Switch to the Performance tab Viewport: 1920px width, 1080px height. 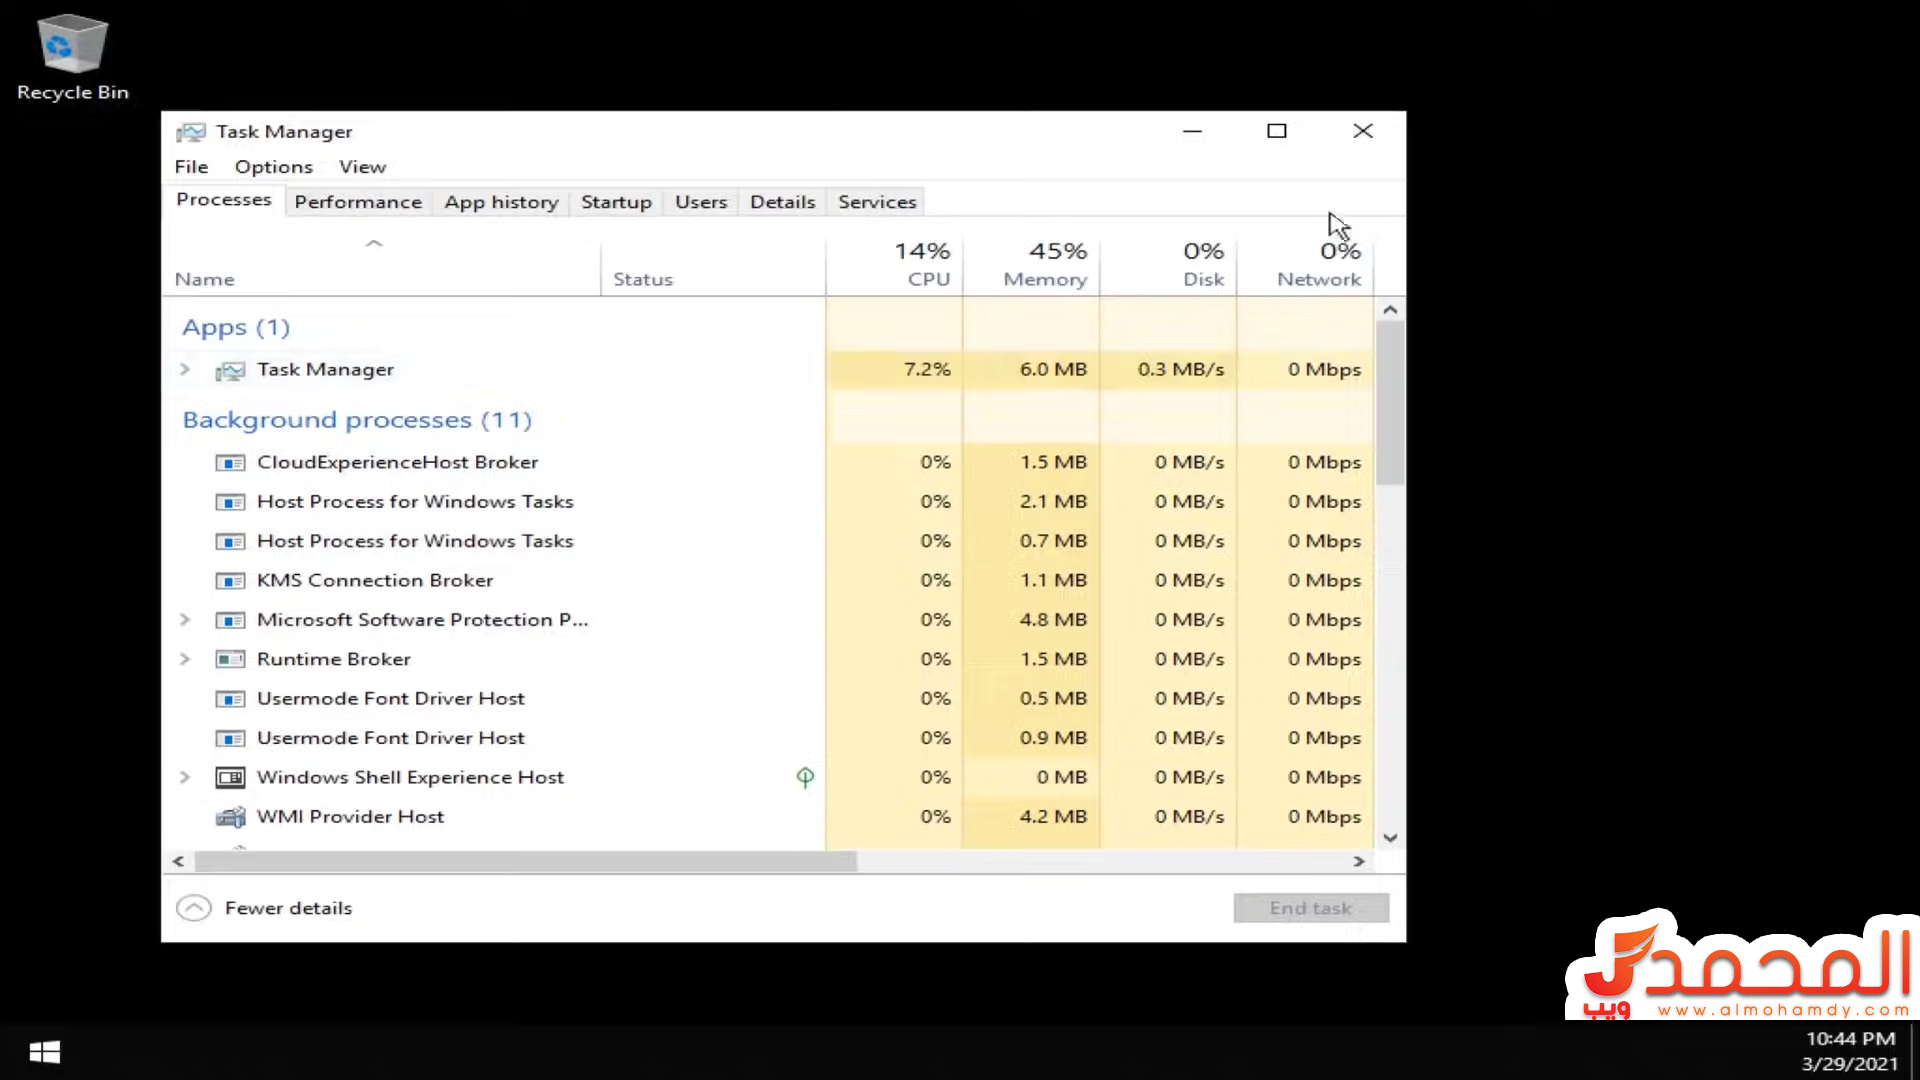358,202
